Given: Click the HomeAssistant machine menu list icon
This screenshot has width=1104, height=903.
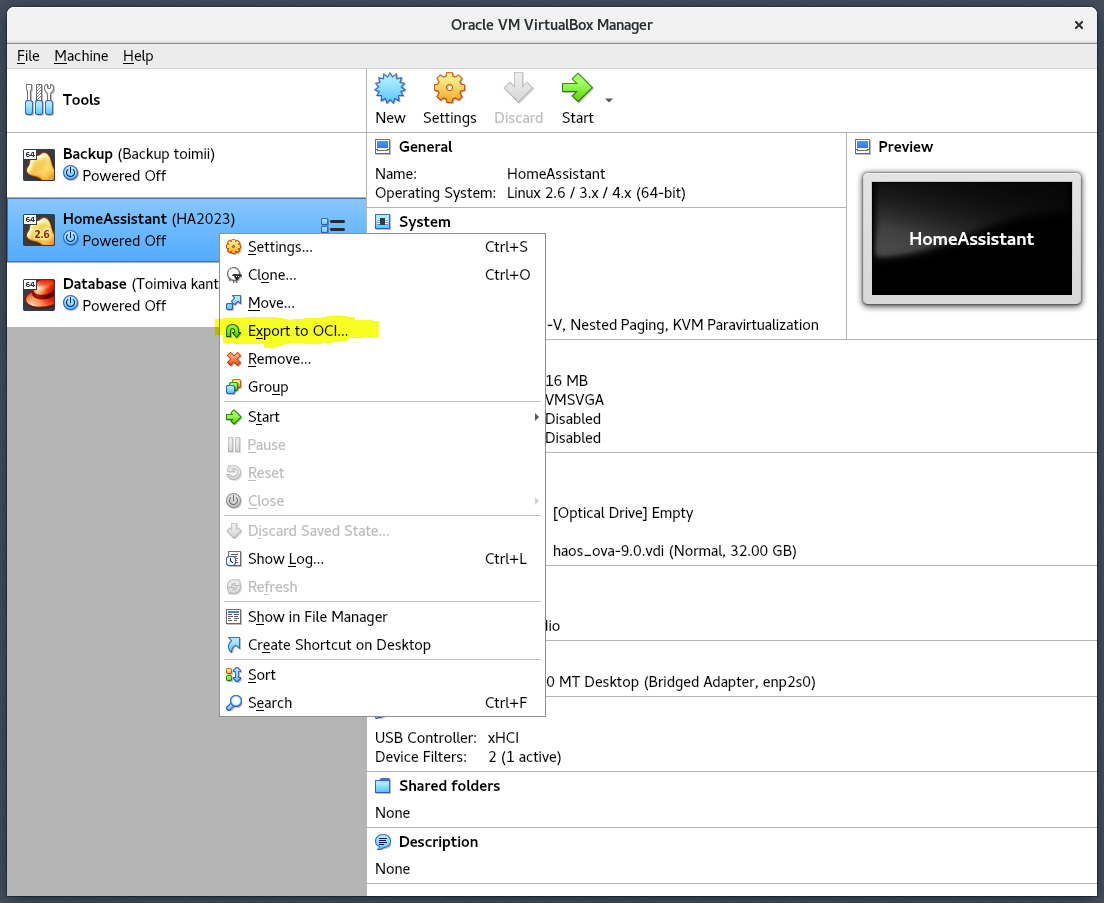Looking at the screenshot, I should click(333, 228).
